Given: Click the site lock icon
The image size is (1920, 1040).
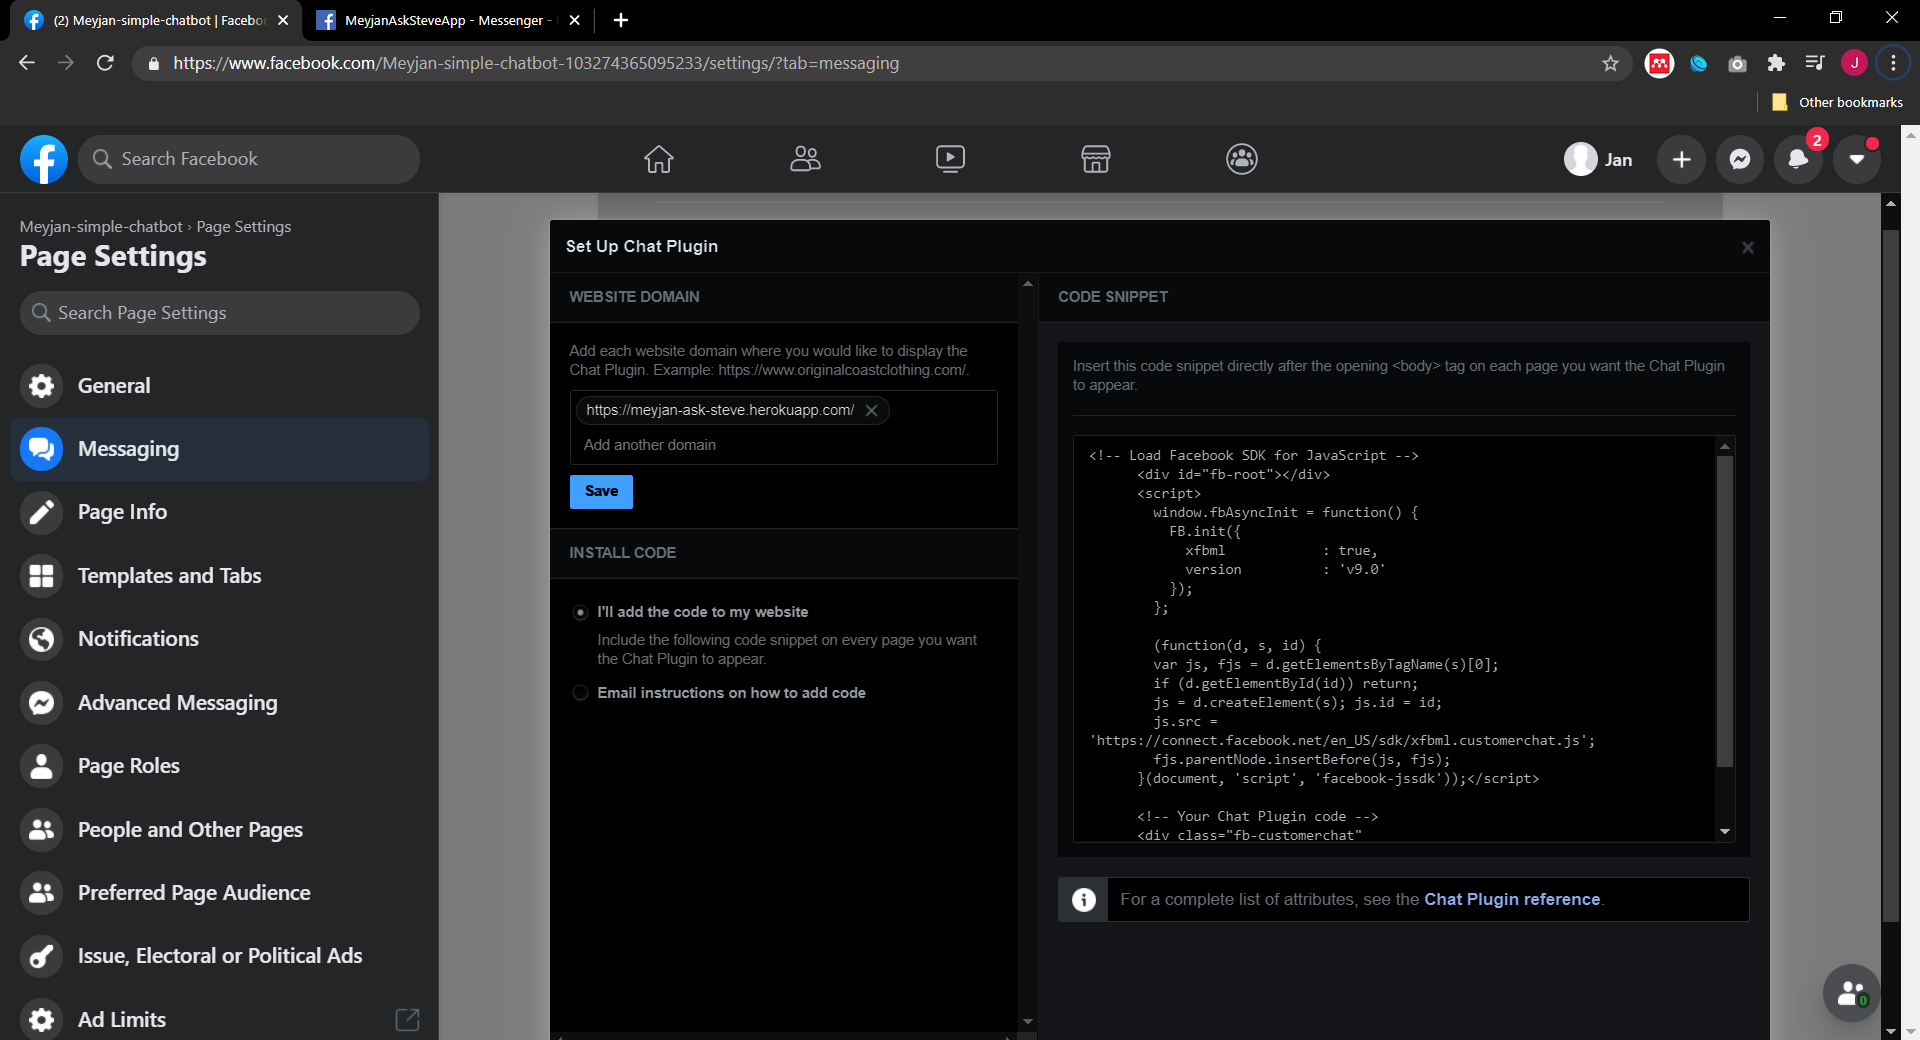Looking at the screenshot, I should [153, 63].
